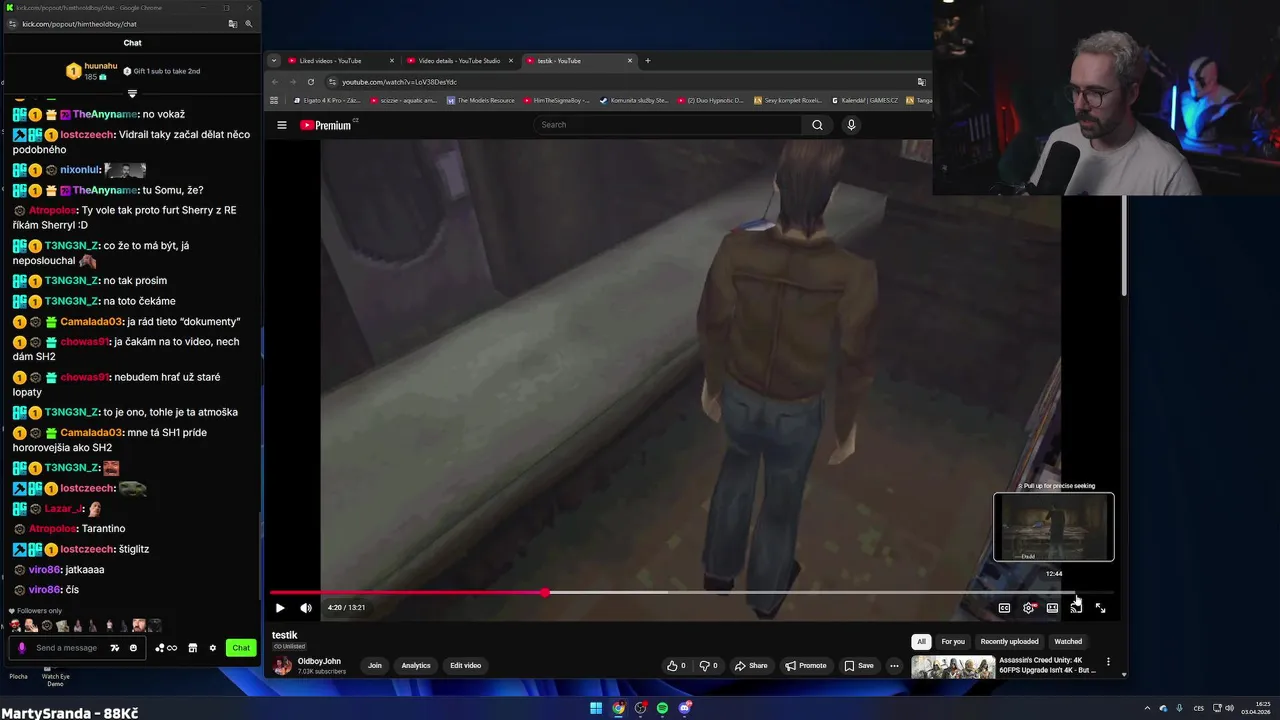This screenshot has height=720, width=1280.
Task: Send message with green Chat button
Action: click(241, 648)
